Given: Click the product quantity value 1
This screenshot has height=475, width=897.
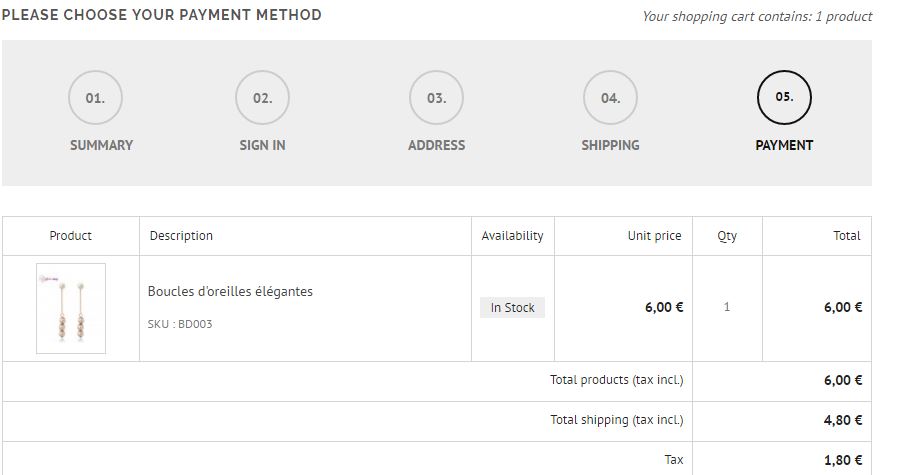Looking at the screenshot, I should pyautogui.click(x=727, y=307).
